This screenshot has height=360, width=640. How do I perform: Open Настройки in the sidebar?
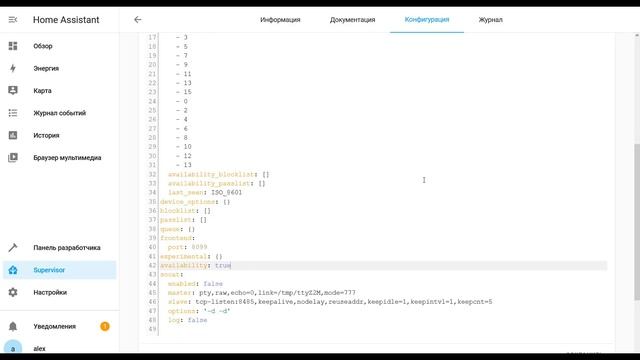pos(50,292)
